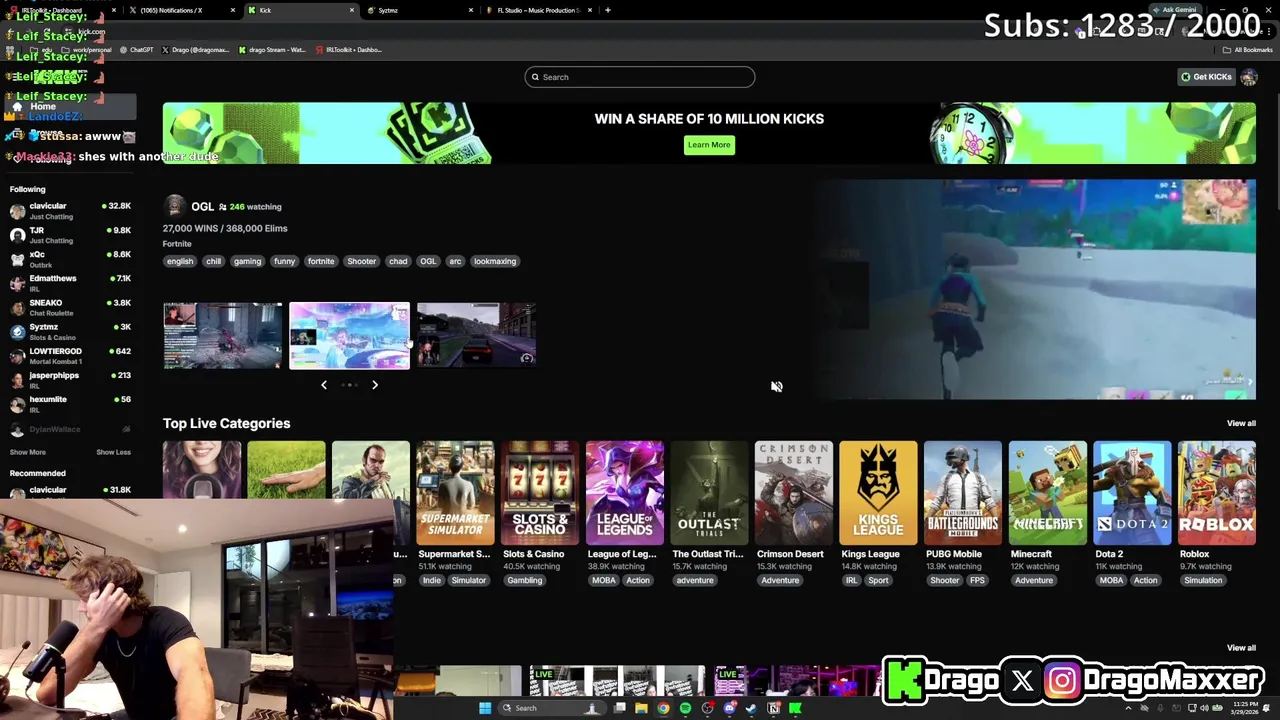Open Home in the sidebar
The width and height of the screenshot is (1280, 720).
click(70, 106)
